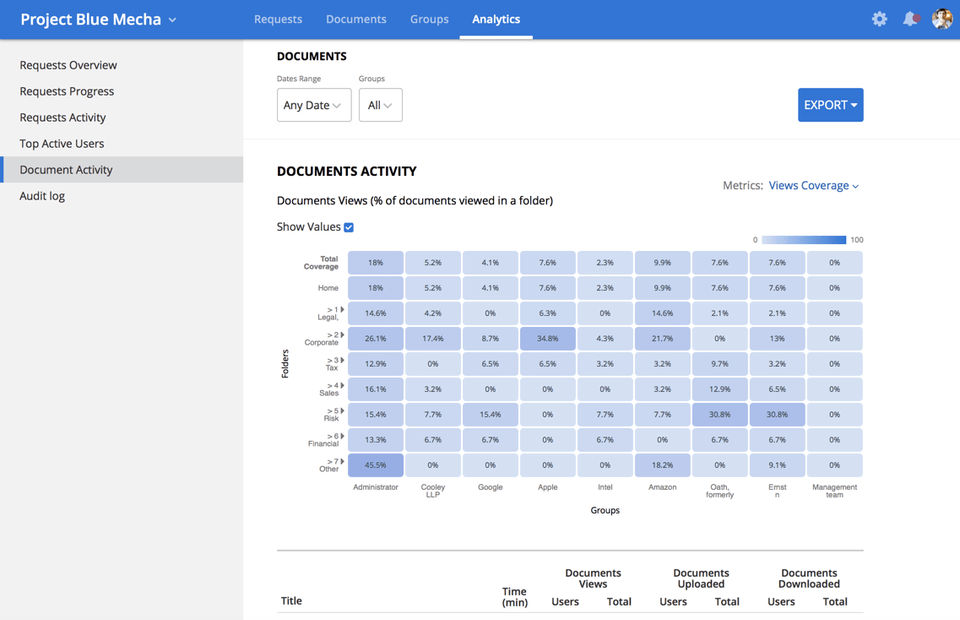
Task: Select the Requests Overview sidebar item
Action: pos(68,65)
